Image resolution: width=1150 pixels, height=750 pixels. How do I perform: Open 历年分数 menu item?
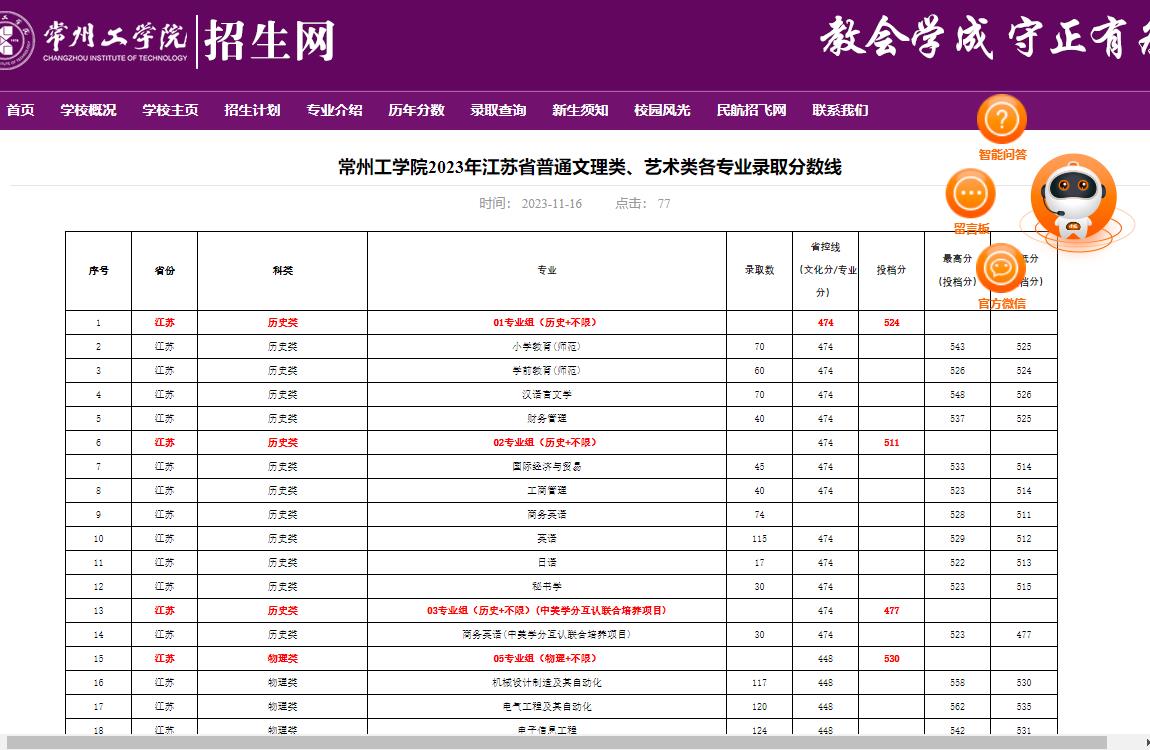point(417,110)
